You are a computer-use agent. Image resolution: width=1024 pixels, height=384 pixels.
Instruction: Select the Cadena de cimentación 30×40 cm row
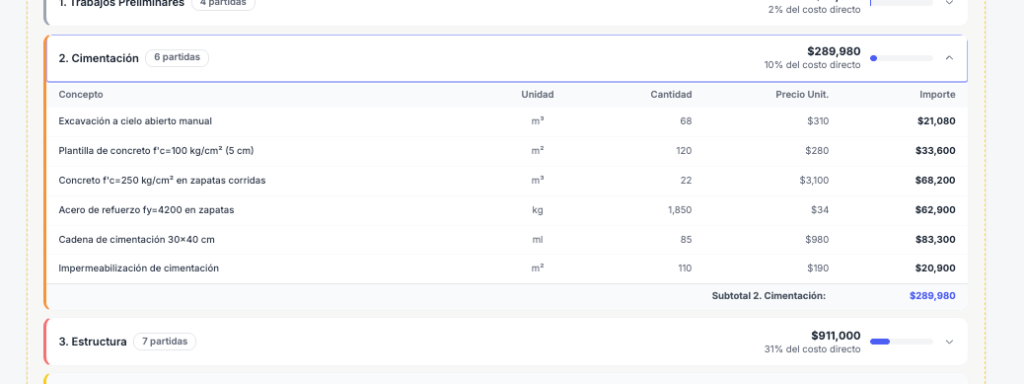pyautogui.click(x=507, y=240)
